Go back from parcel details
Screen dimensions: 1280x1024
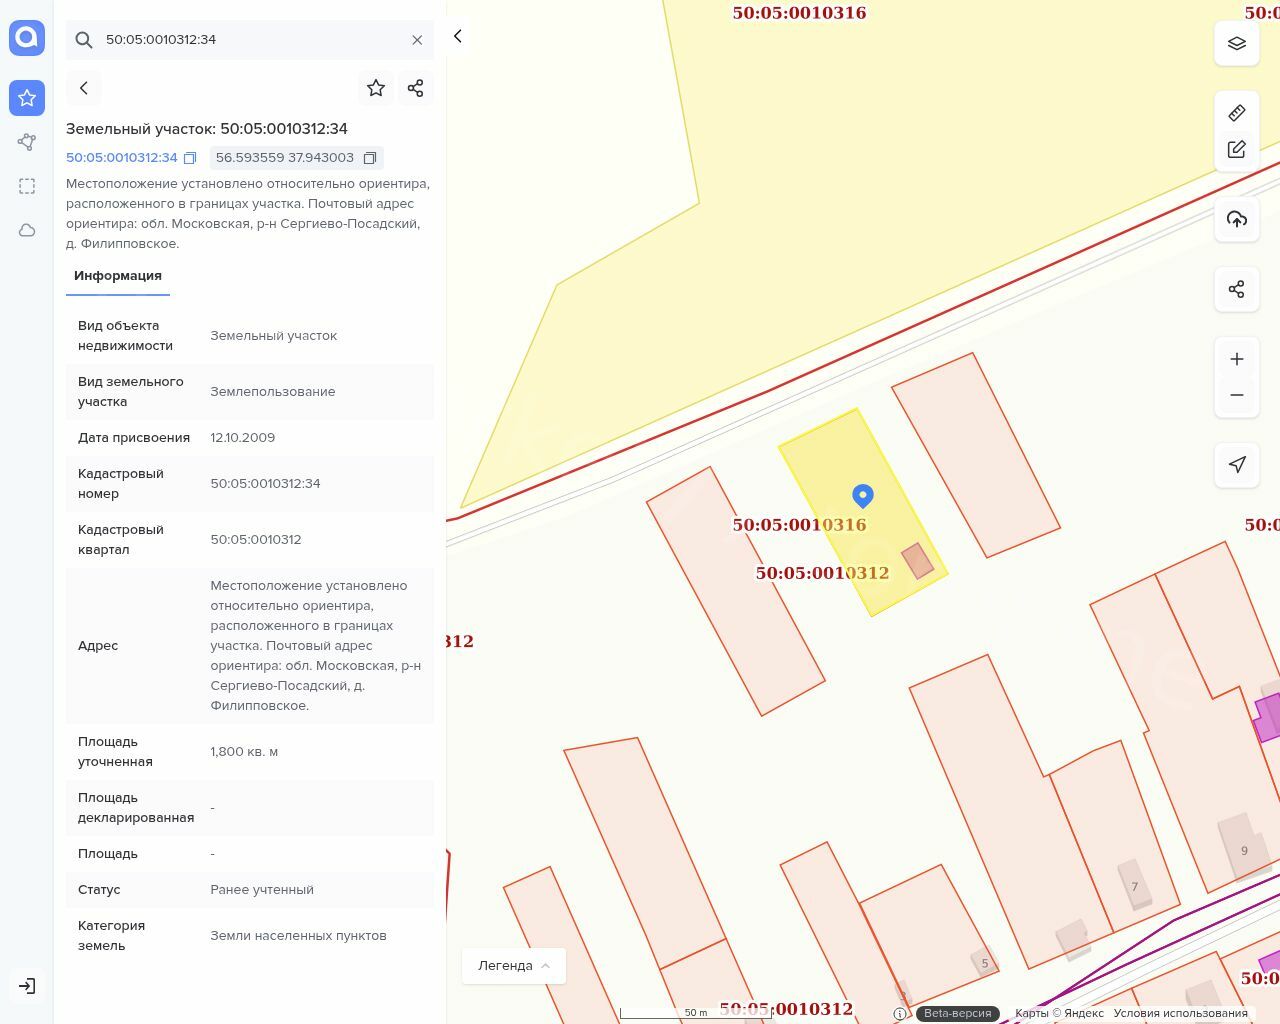(84, 88)
